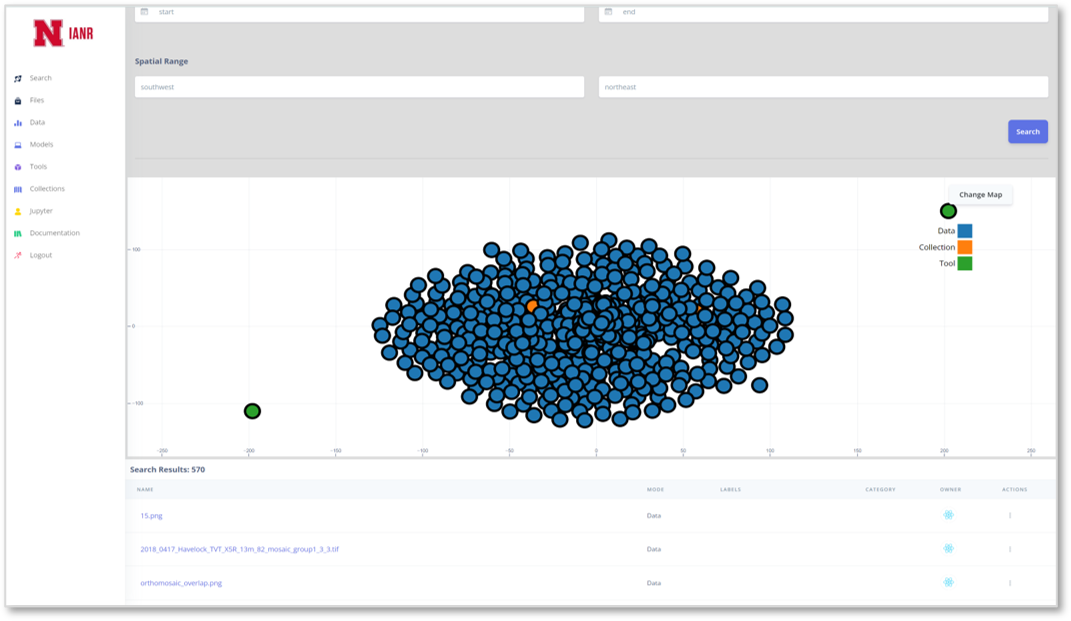
Task: Open Jupyter from the sidebar
Action: (x=41, y=211)
